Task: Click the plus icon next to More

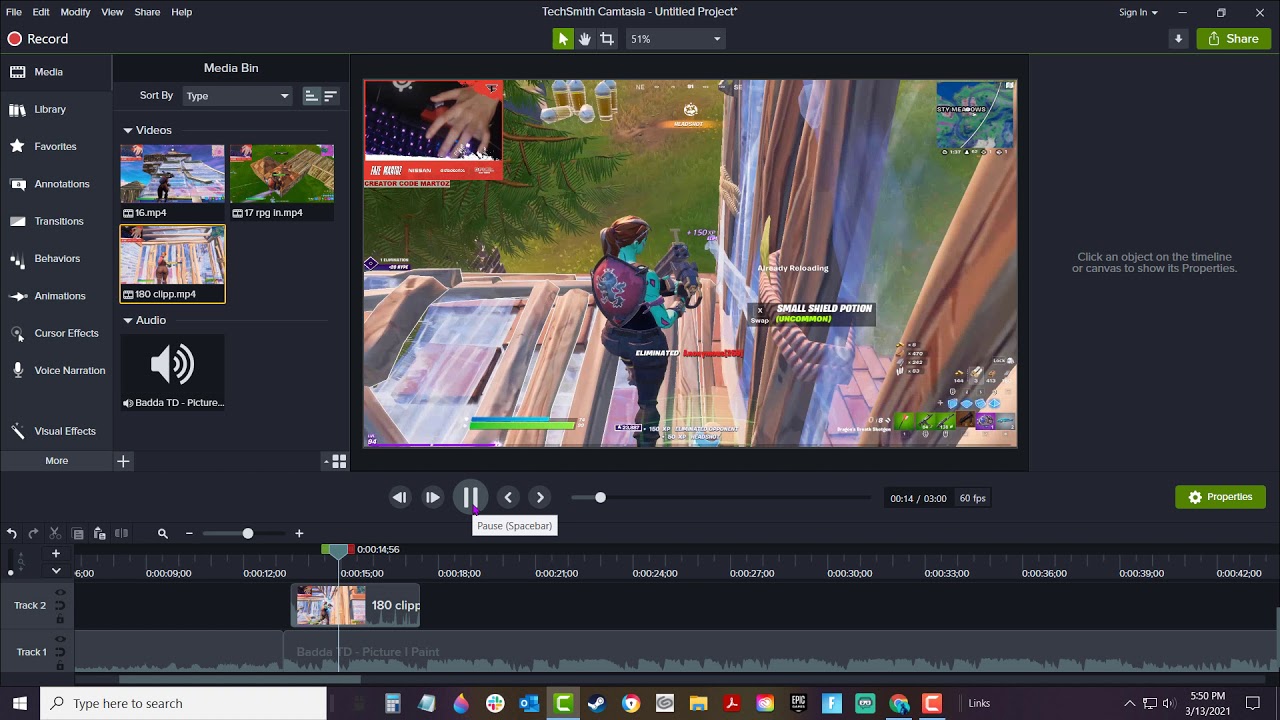Action: coord(123,461)
